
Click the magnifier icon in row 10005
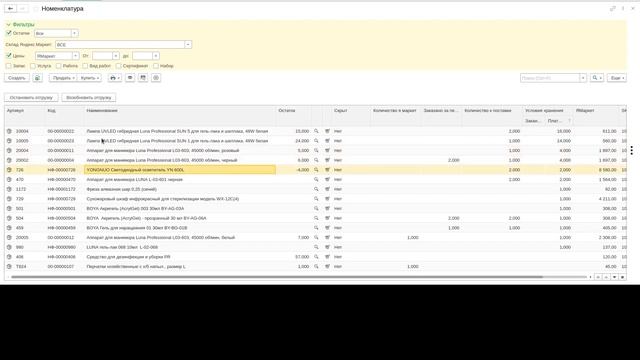coord(316,141)
